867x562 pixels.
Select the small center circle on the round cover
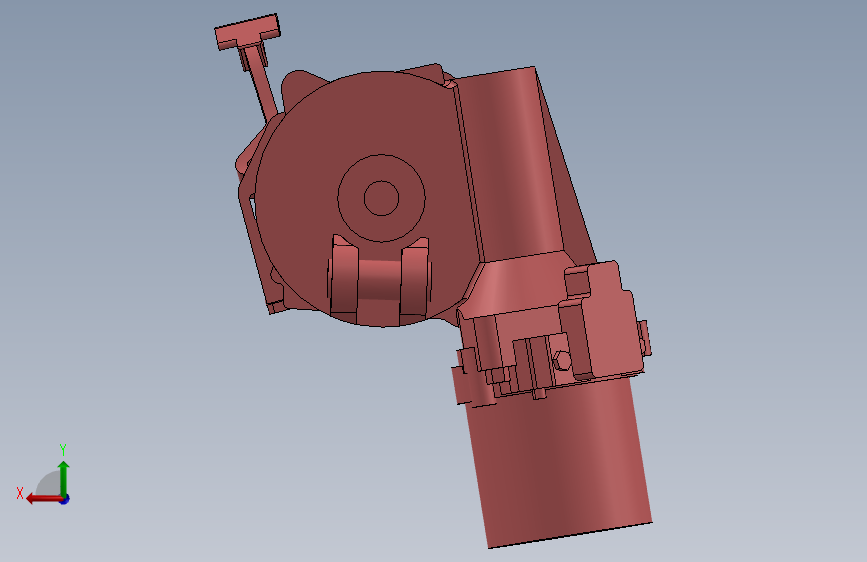pos(381,198)
